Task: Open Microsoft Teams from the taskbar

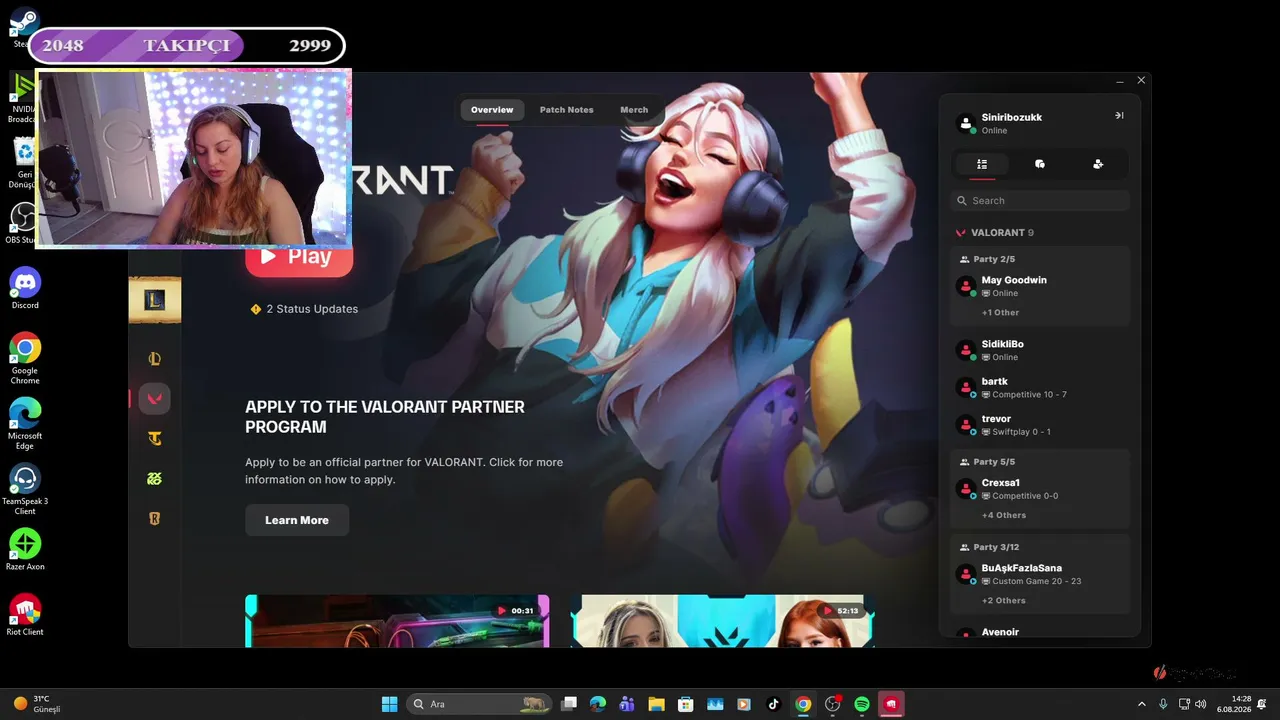Action: tap(627, 704)
